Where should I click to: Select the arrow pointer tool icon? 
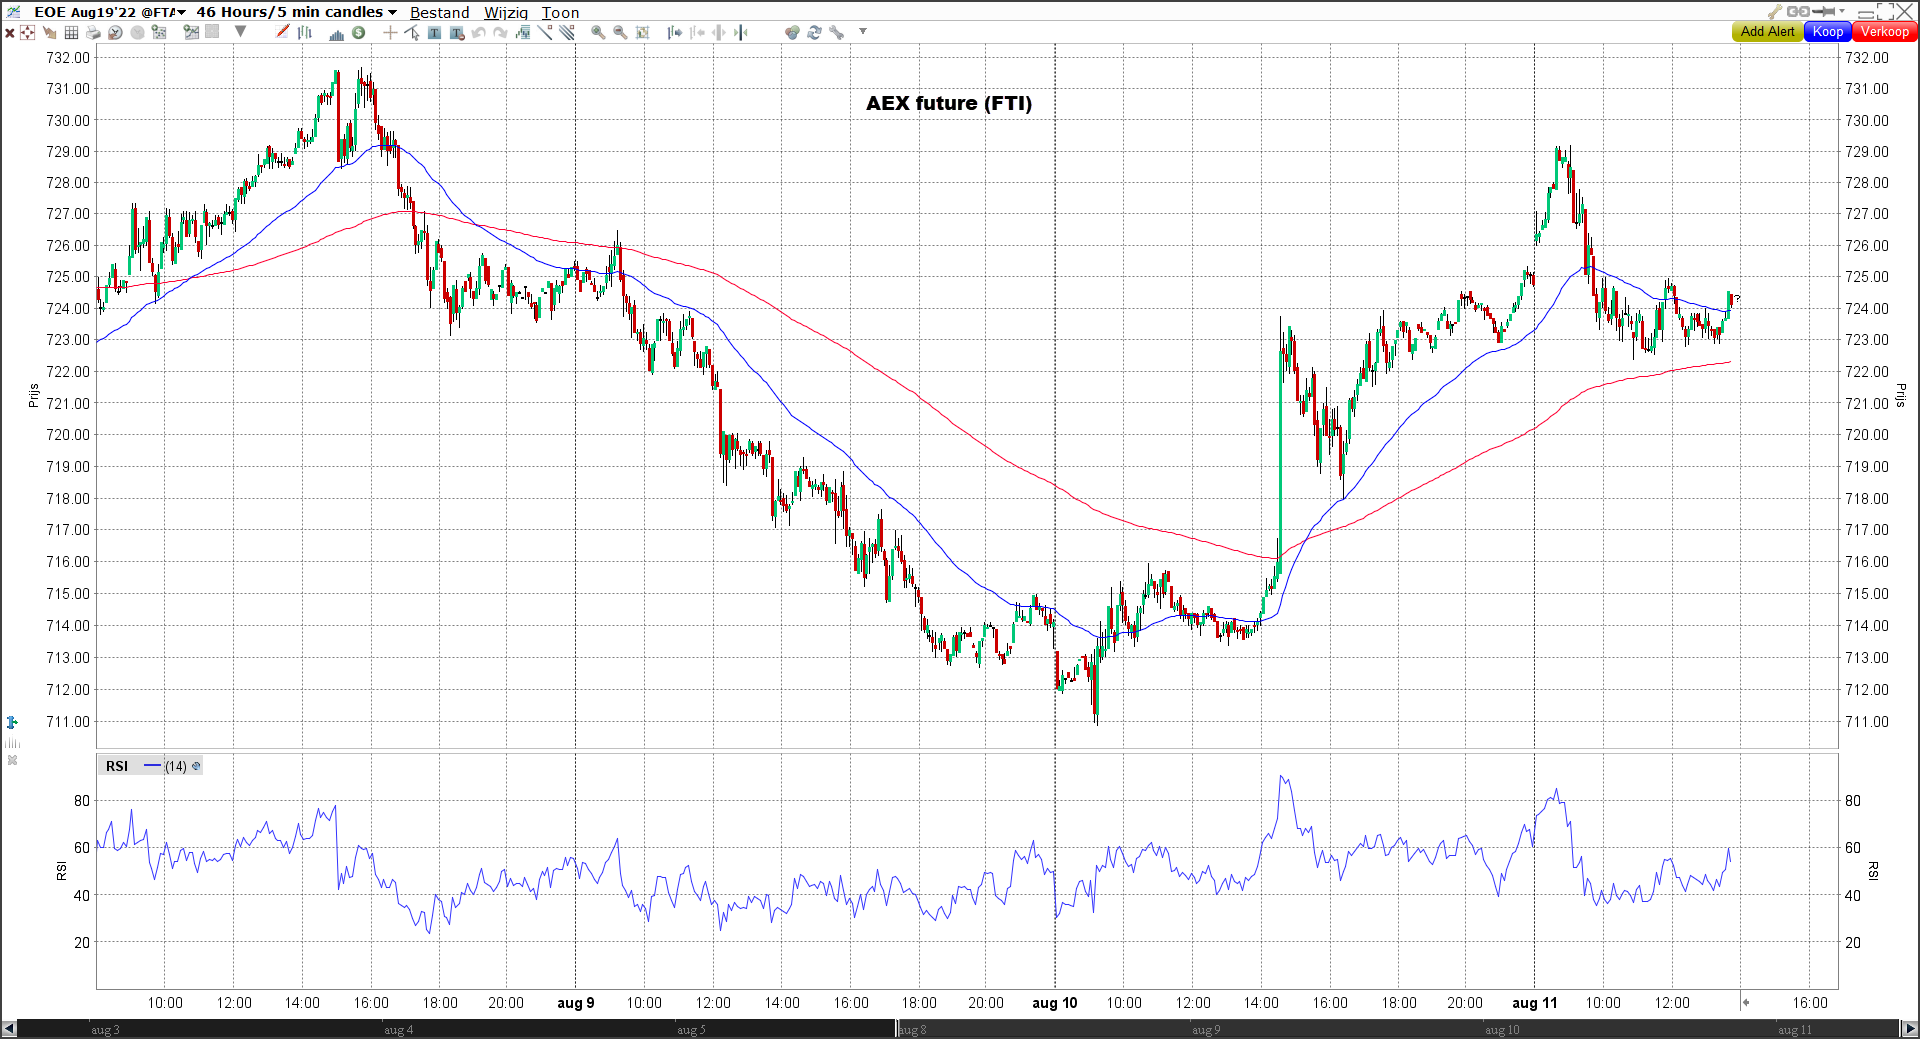tap(412, 32)
